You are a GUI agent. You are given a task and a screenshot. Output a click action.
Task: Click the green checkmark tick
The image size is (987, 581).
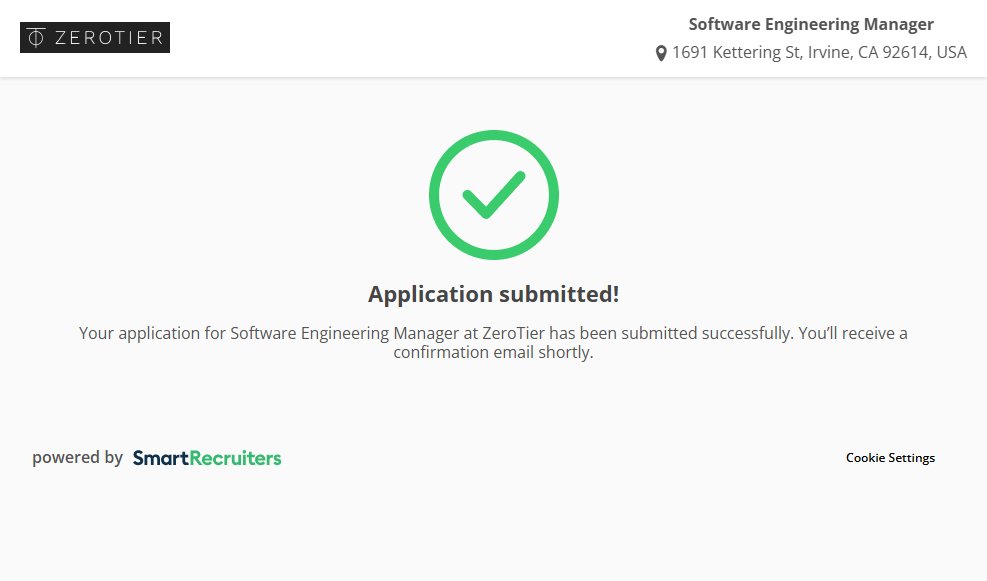493,194
